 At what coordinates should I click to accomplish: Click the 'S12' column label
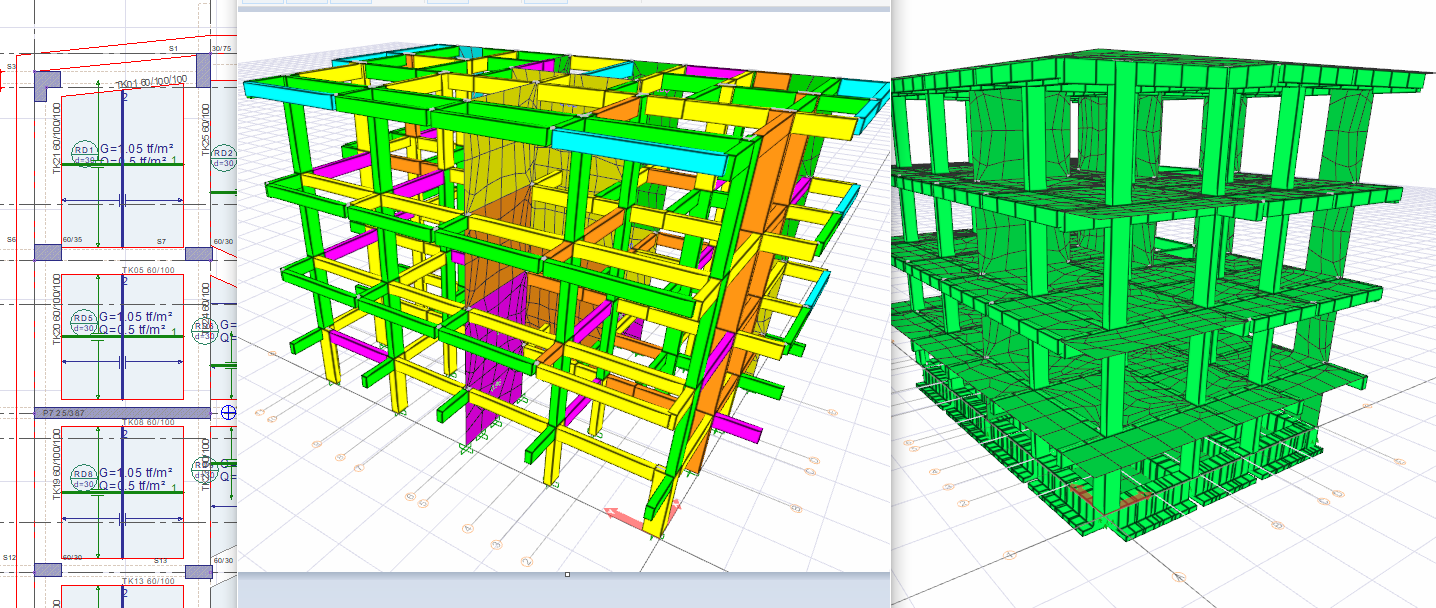click(x=10, y=557)
